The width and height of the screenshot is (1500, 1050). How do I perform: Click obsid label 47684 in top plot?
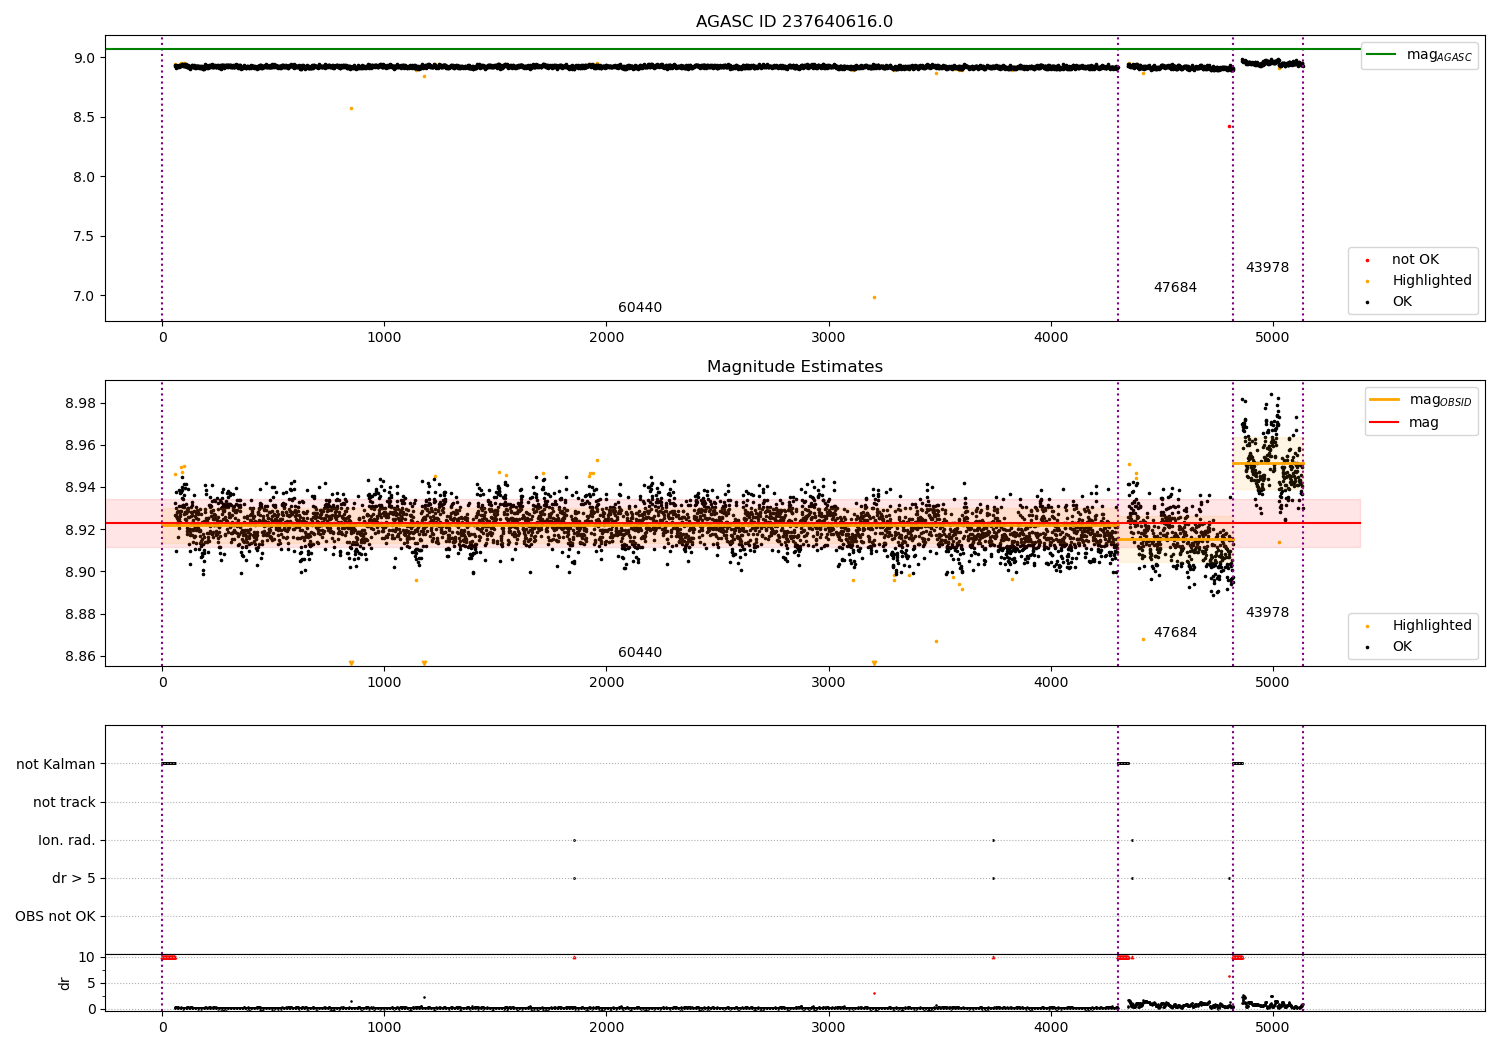coord(1175,288)
